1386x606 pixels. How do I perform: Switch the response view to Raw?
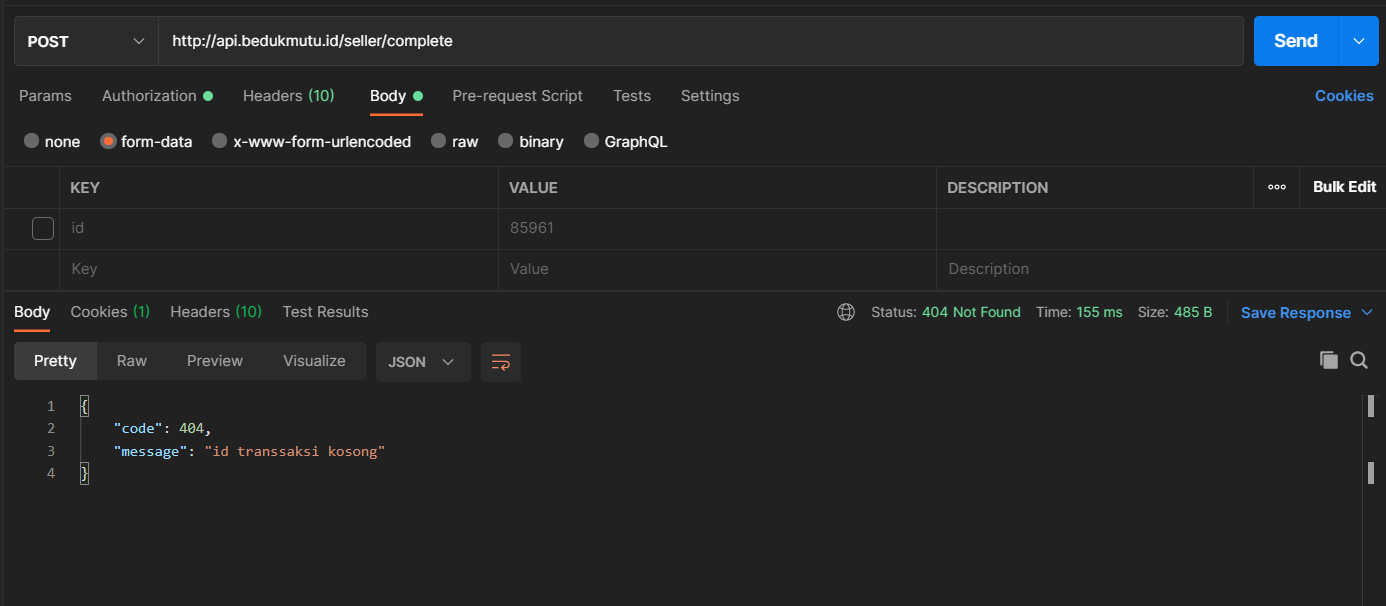pyautogui.click(x=132, y=361)
